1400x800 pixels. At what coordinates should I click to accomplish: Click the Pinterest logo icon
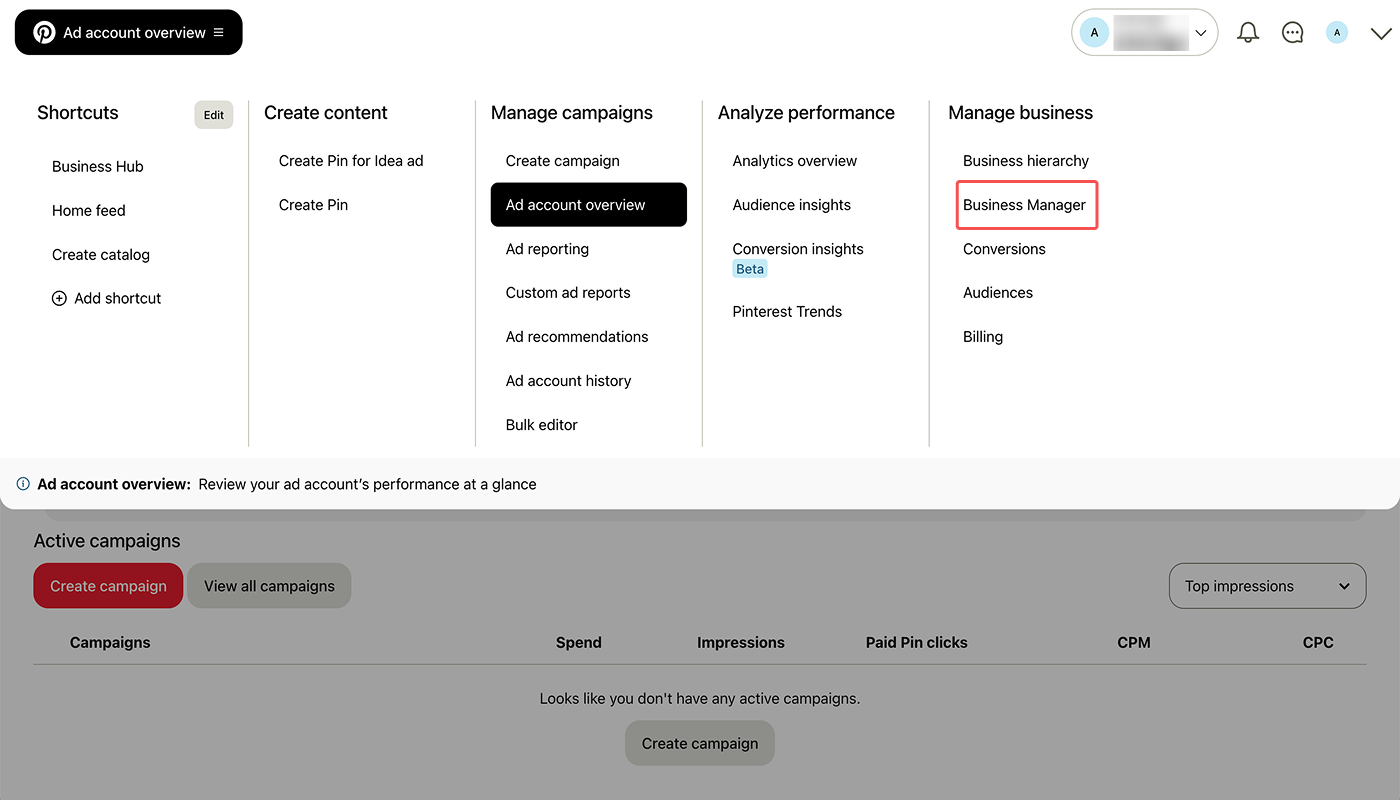tap(44, 32)
